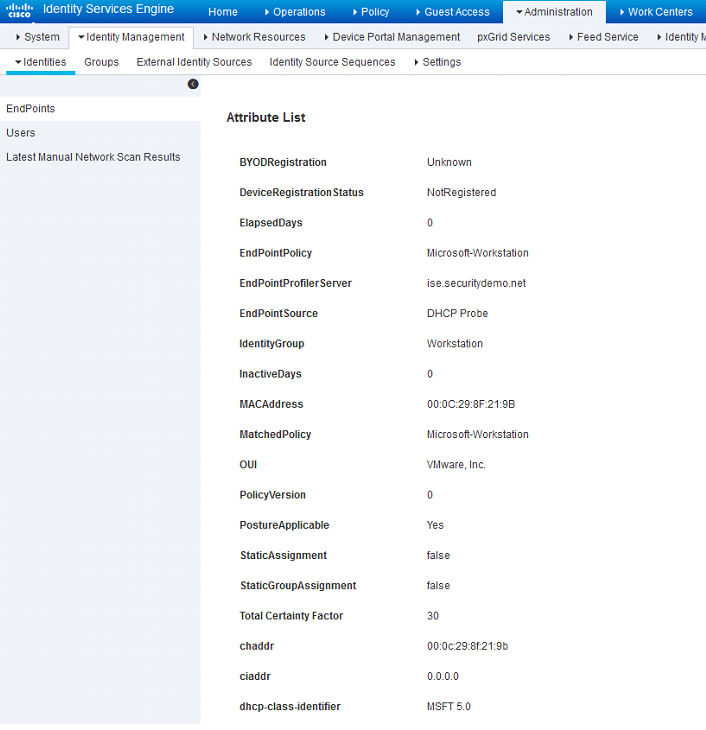Open External Identity Sources tab

[194, 62]
